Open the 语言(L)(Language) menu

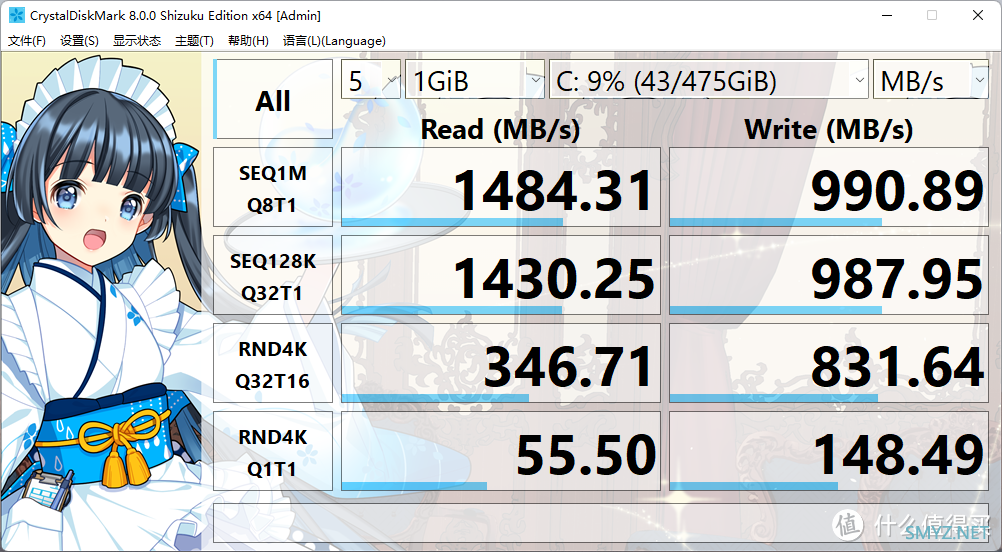pos(334,41)
